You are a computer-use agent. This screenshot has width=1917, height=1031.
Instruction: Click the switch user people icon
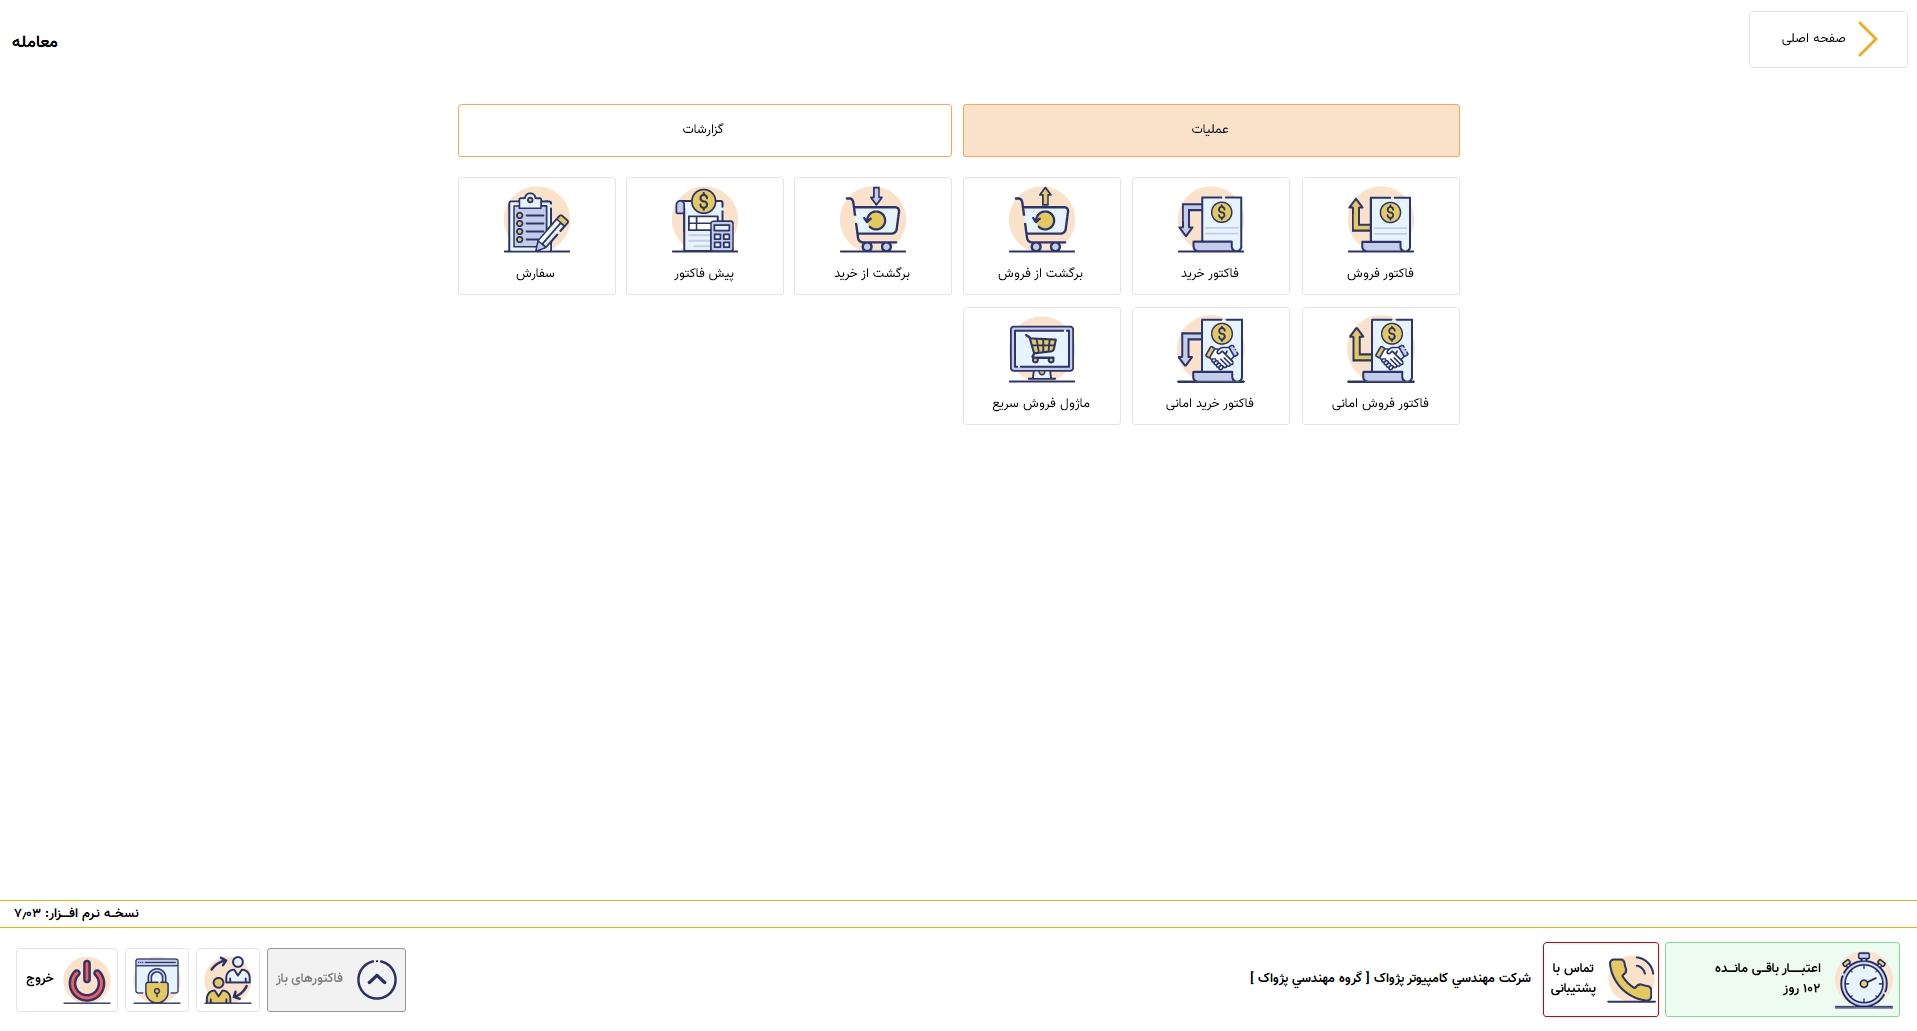pos(228,980)
